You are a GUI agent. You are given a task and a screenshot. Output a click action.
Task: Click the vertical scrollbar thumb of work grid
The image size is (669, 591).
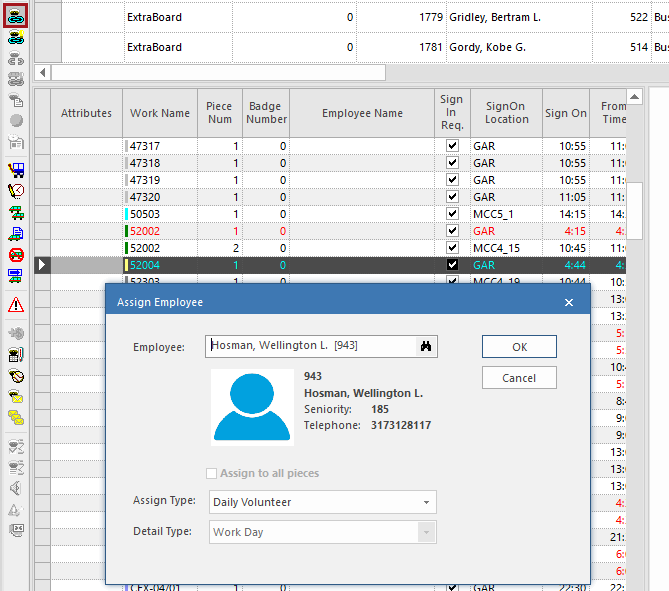pos(634,211)
